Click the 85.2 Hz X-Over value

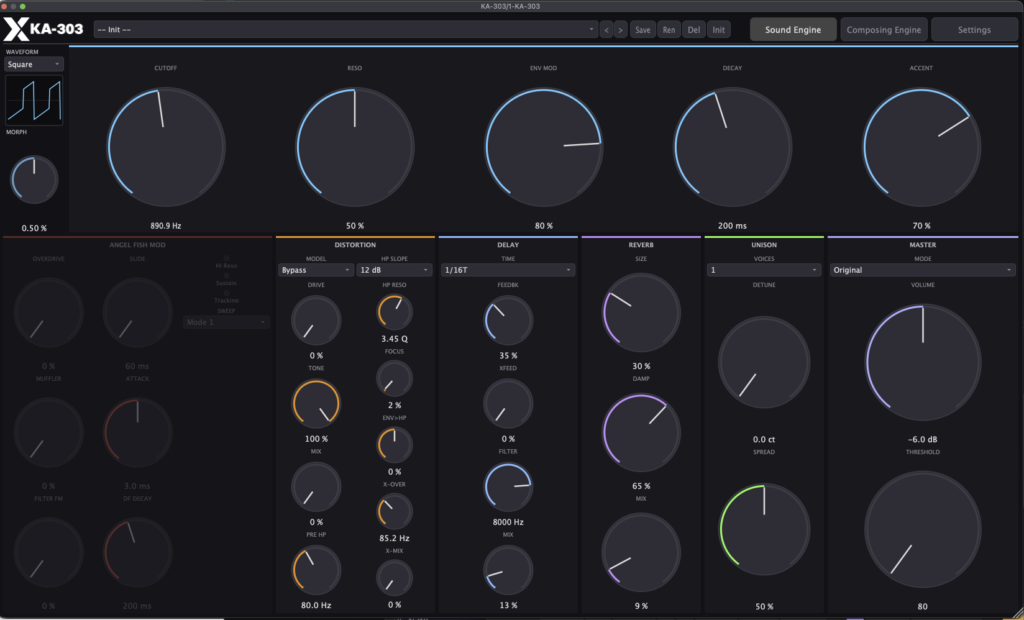tap(394, 538)
